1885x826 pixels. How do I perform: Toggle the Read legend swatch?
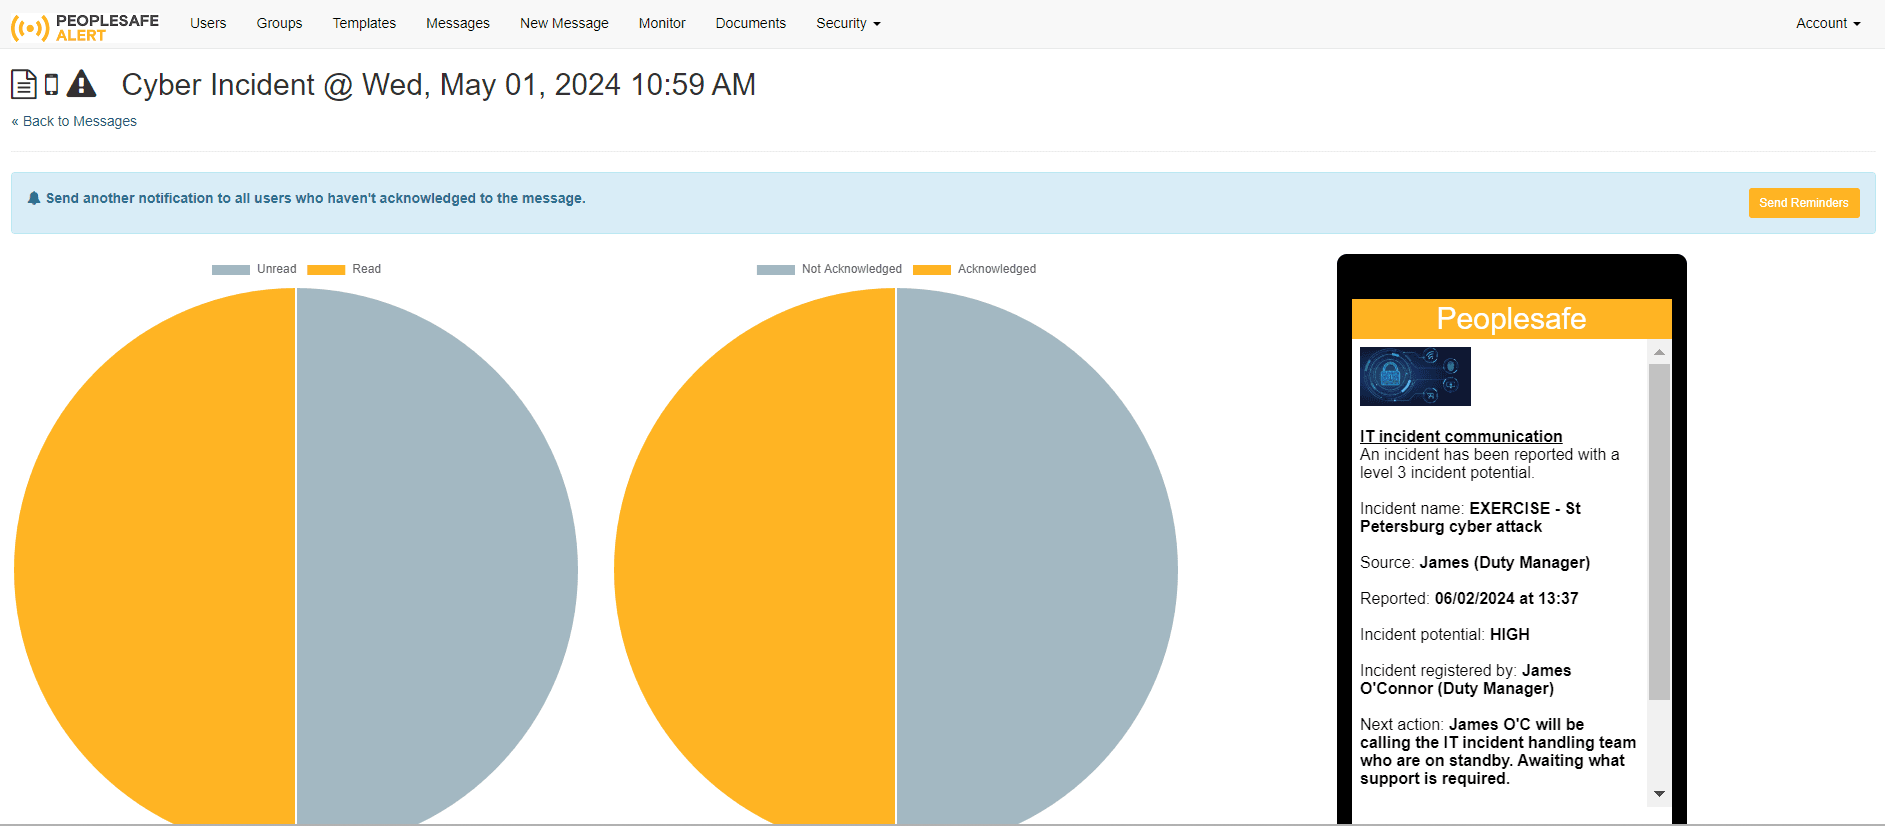pos(326,269)
